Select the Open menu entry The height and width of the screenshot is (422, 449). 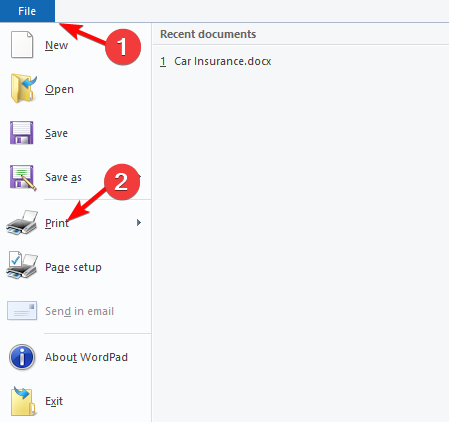coord(59,89)
